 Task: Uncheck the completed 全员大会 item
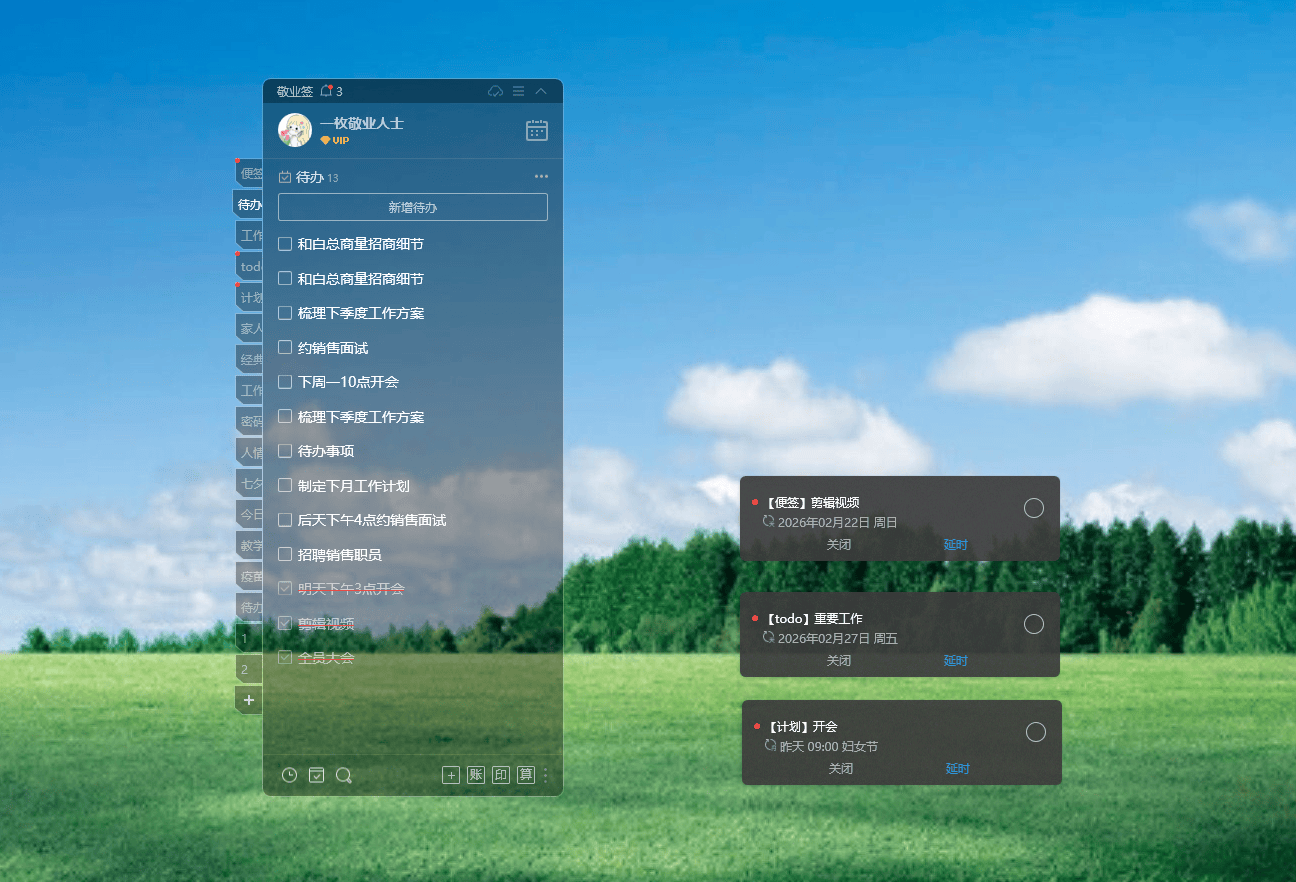click(x=285, y=658)
